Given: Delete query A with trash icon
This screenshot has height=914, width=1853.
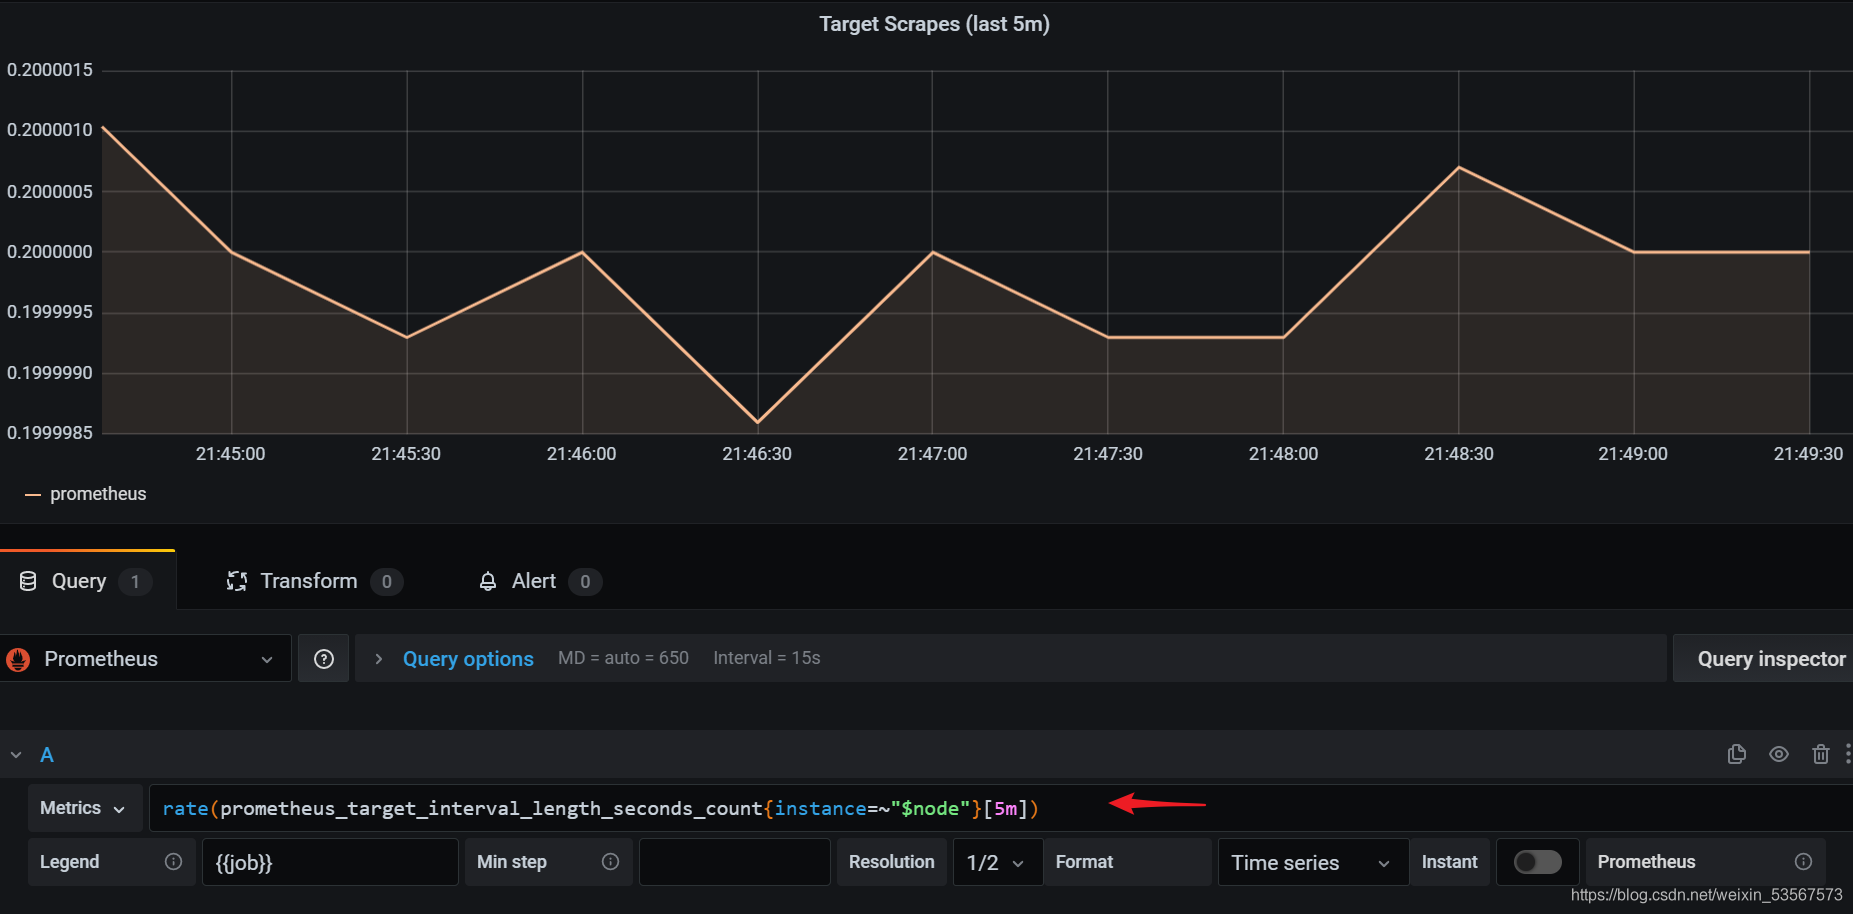Looking at the screenshot, I should (1821, 754).
